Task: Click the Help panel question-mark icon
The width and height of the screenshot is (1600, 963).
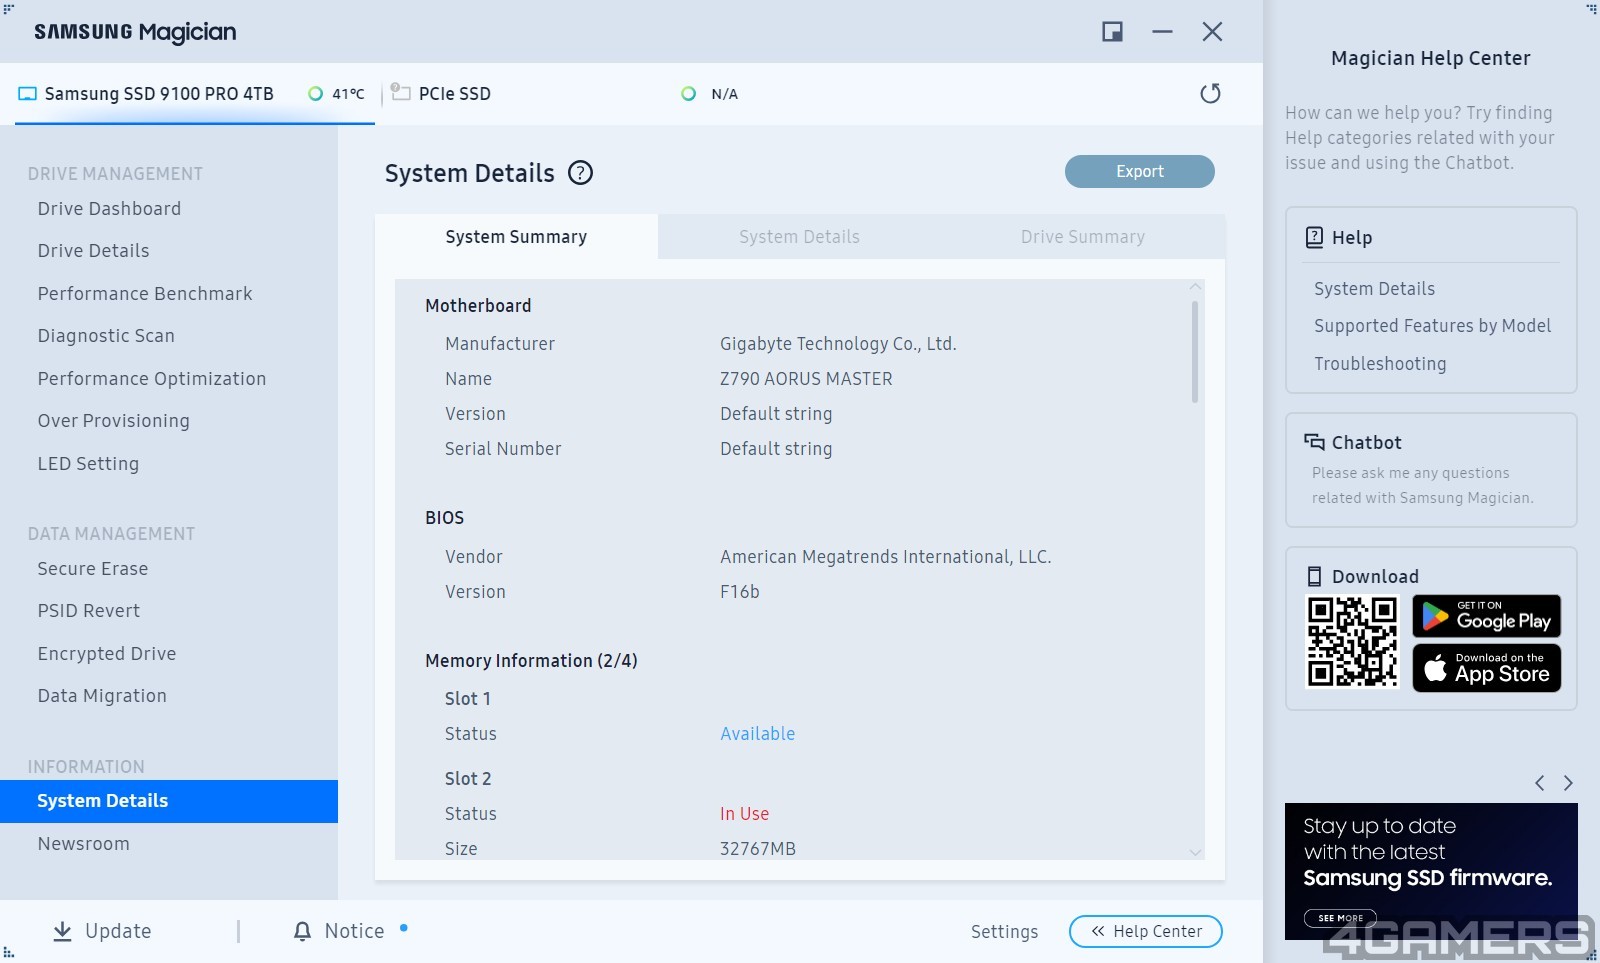Action: point(1314,237)
